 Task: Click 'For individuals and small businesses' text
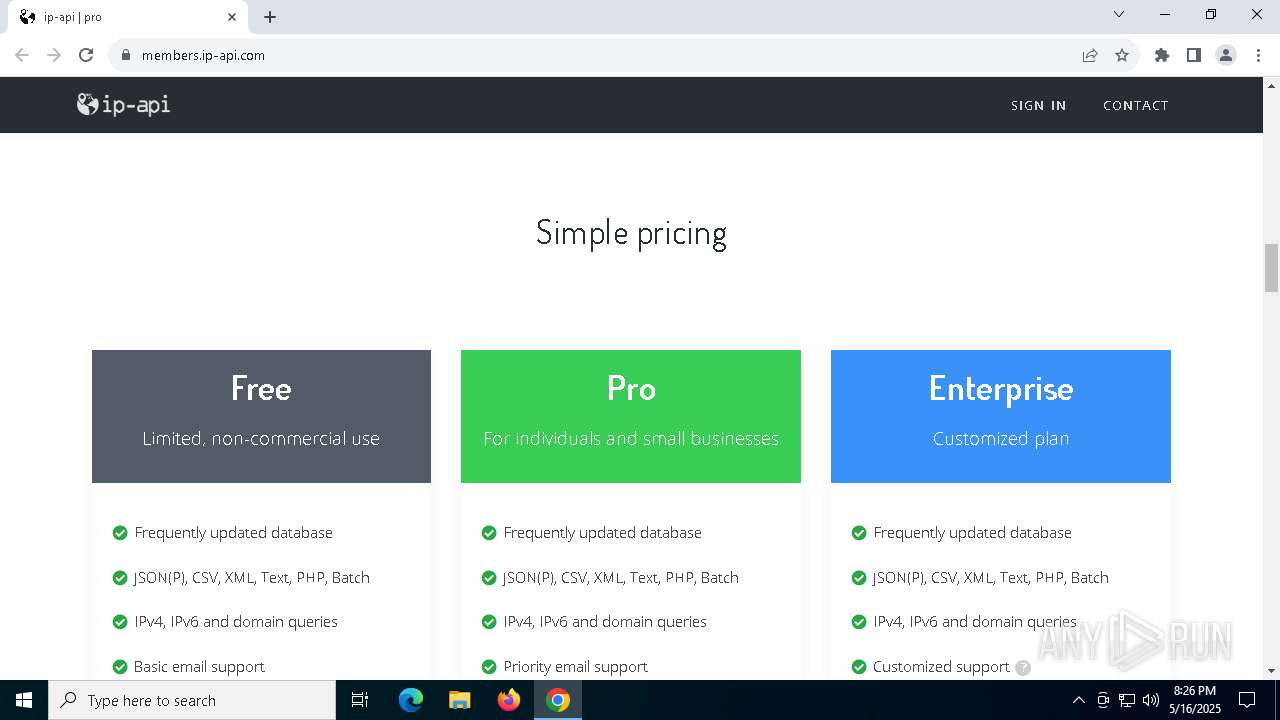(631, 438)
